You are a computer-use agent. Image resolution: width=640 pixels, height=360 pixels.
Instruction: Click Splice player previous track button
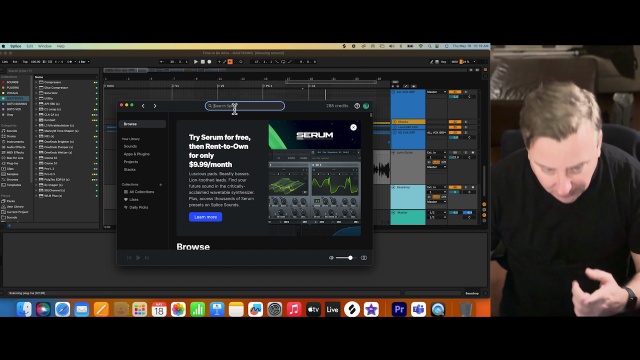point(129,258)
